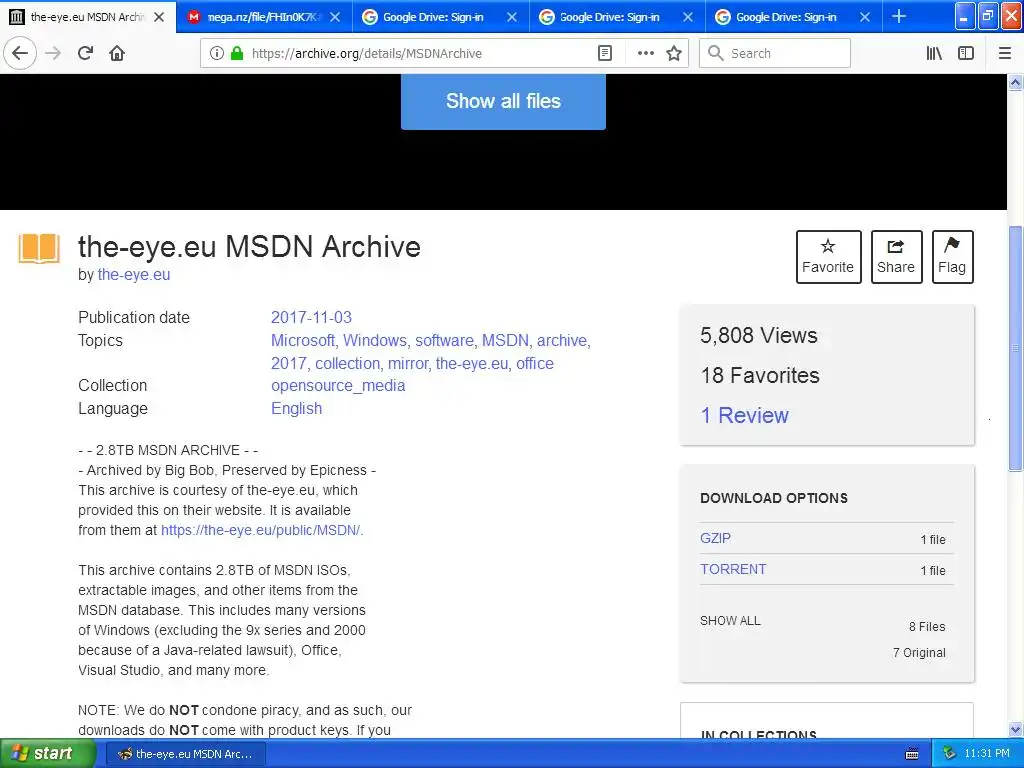Screen dimensions: 1024x768
Task: Open the software topic link
Action: (444, 340)
